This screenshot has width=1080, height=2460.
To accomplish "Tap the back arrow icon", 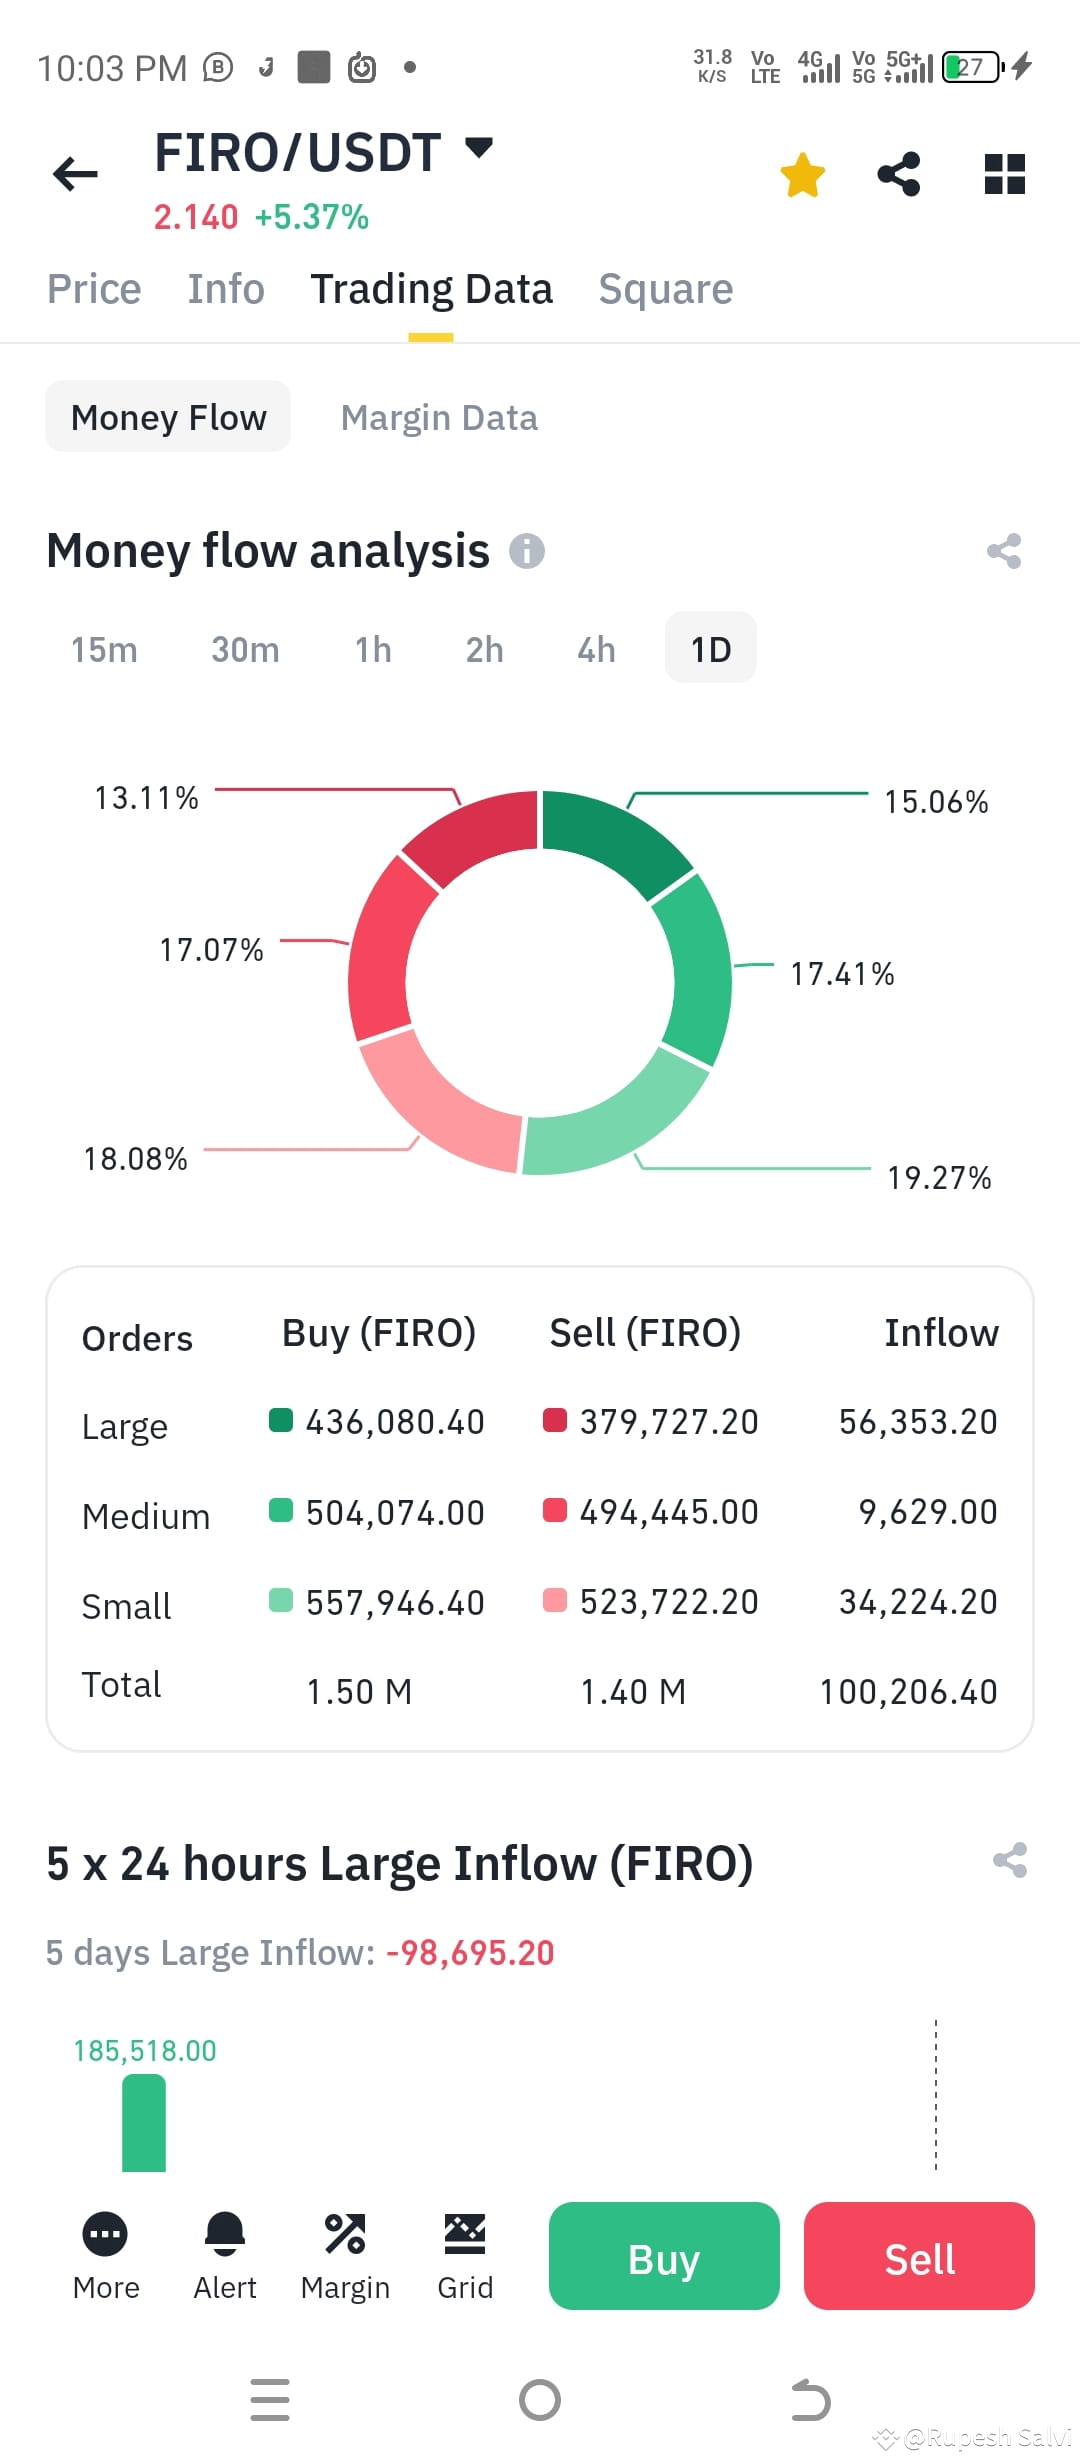I will click(75, 174).
